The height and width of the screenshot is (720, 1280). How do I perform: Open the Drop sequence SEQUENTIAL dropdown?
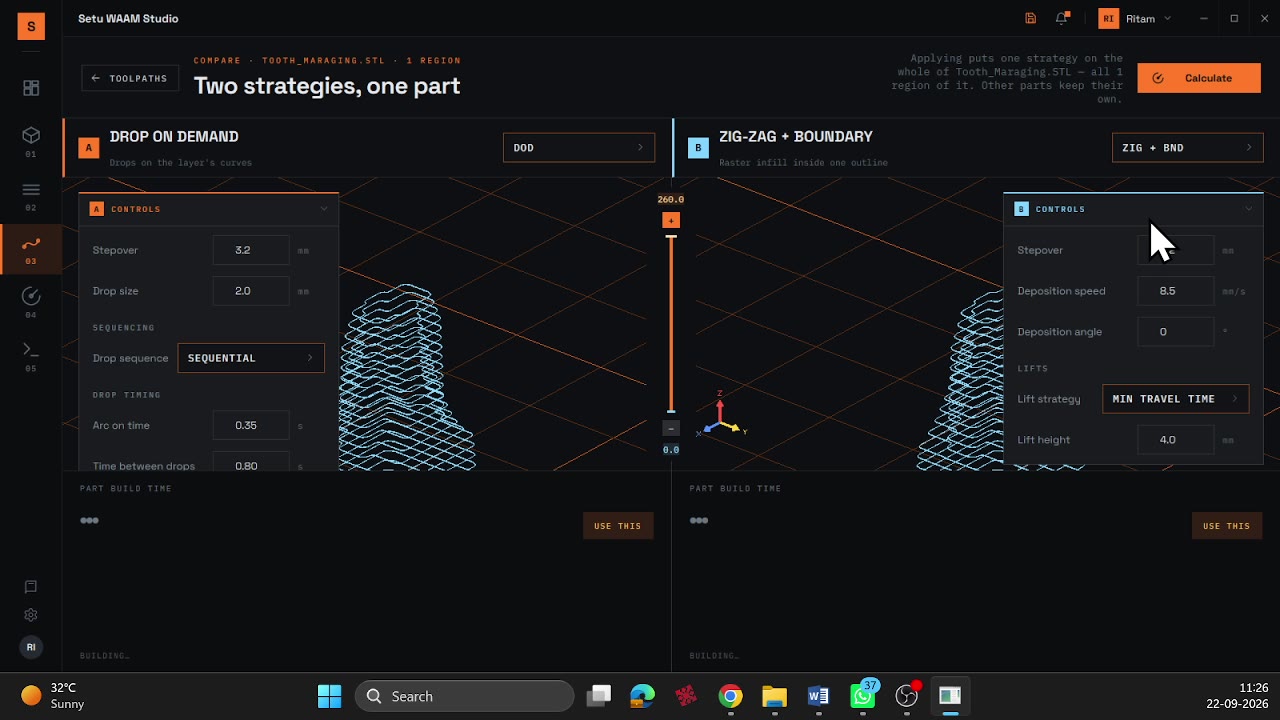(x=251, y=358)
